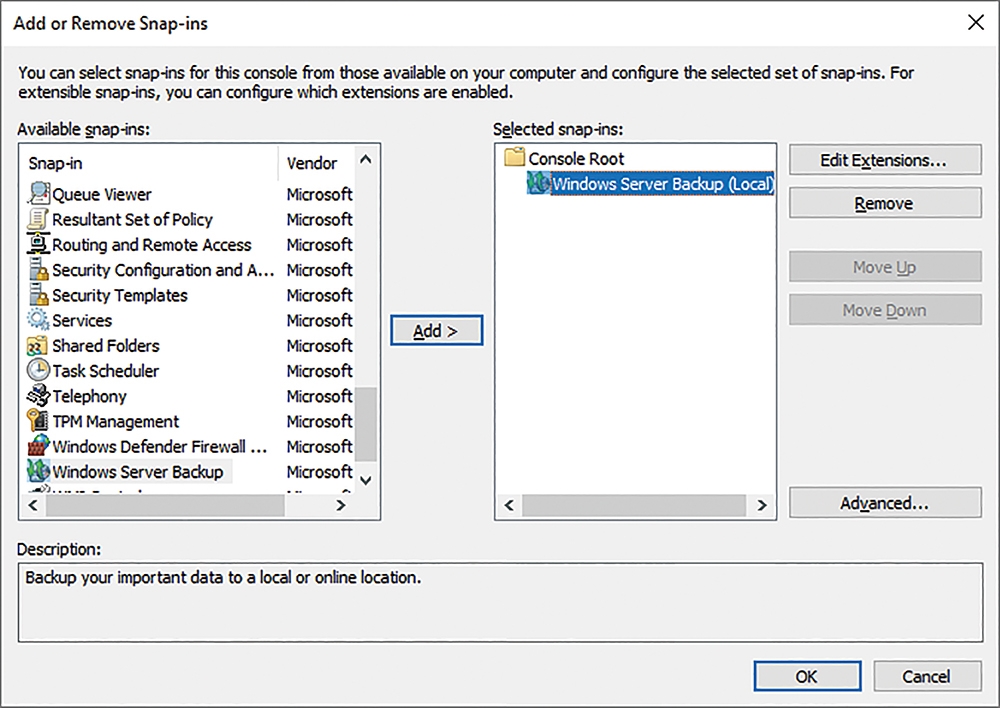This screenshot has height=708, width=1000.
Task: Click the Move Up button
Action: pos(885,267)
